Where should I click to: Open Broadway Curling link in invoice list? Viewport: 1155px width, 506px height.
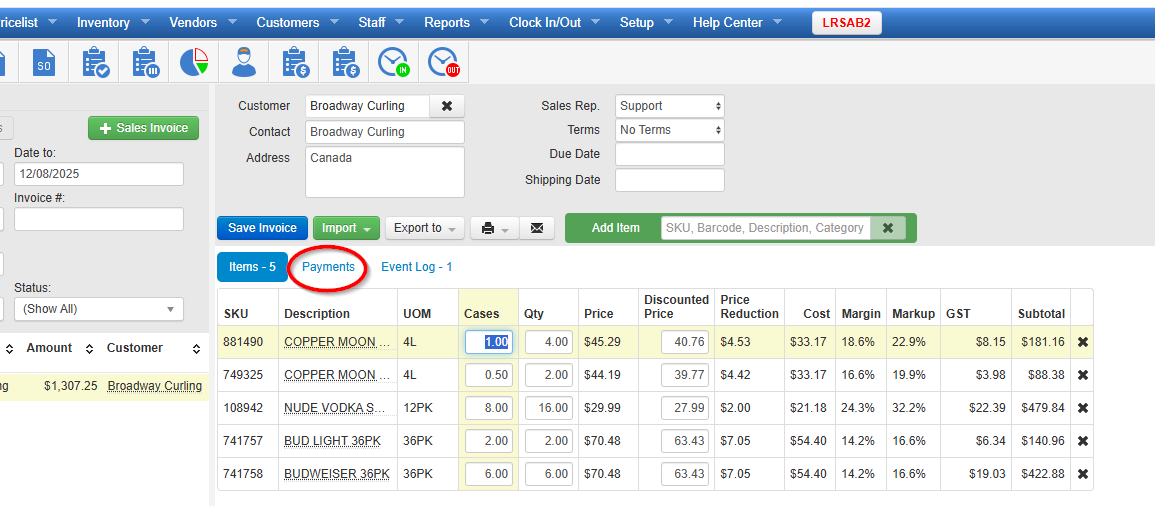pyautogui.click(x=155, y=385)
